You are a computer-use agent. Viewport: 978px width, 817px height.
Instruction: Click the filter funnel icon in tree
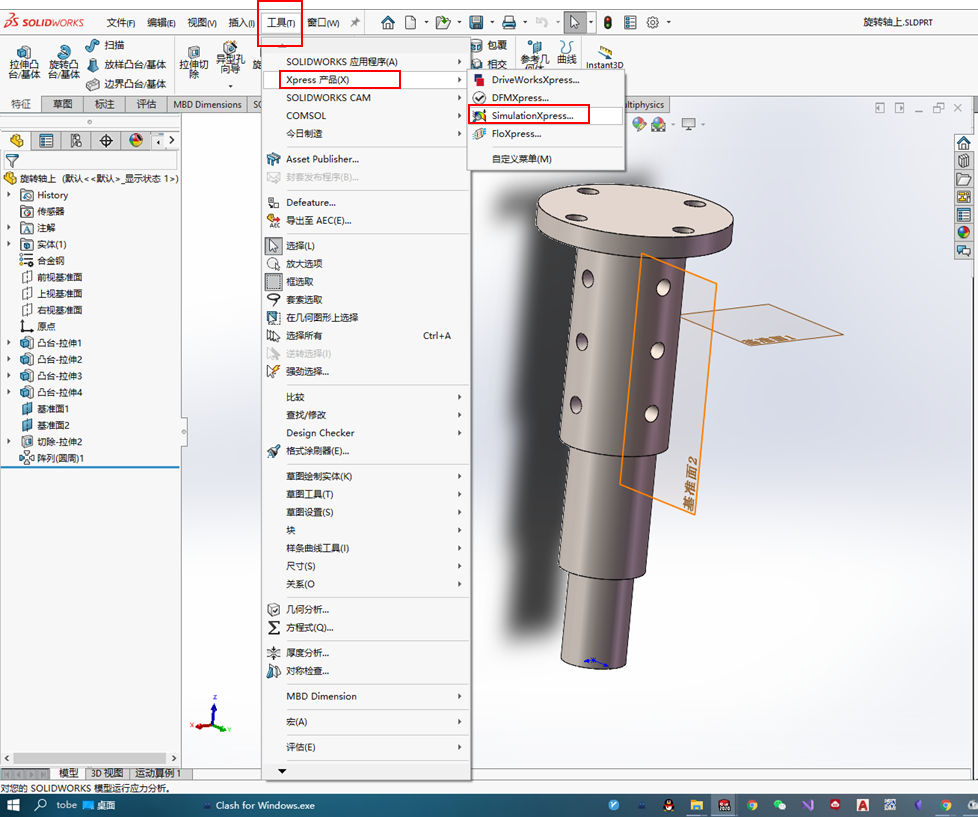pos(12,161)
